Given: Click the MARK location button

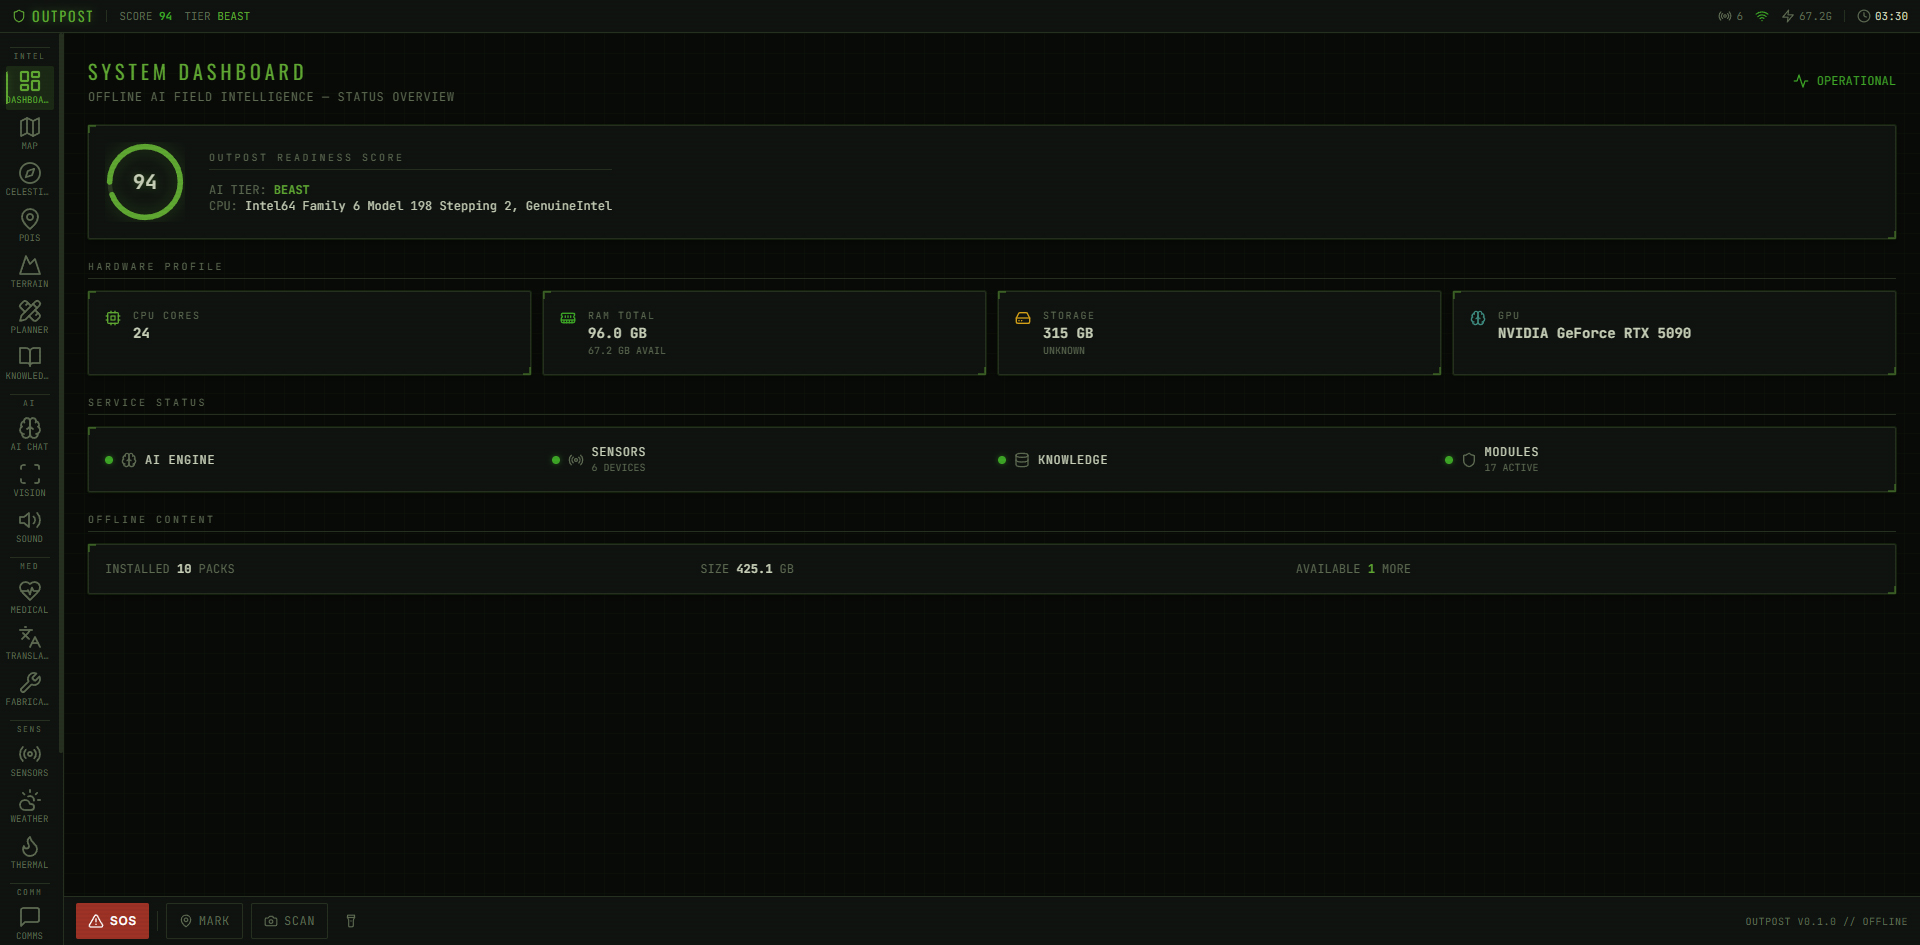Looking at the screenshot, I should pos(204,921).
